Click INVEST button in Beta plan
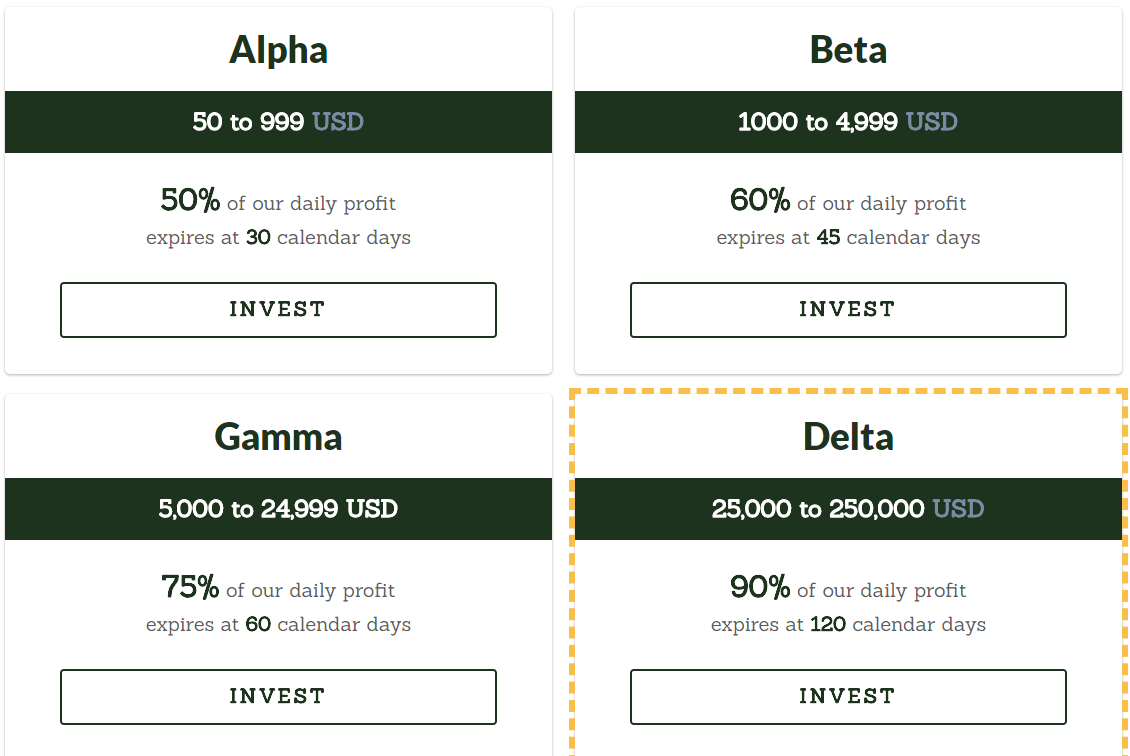 [848, 310]
